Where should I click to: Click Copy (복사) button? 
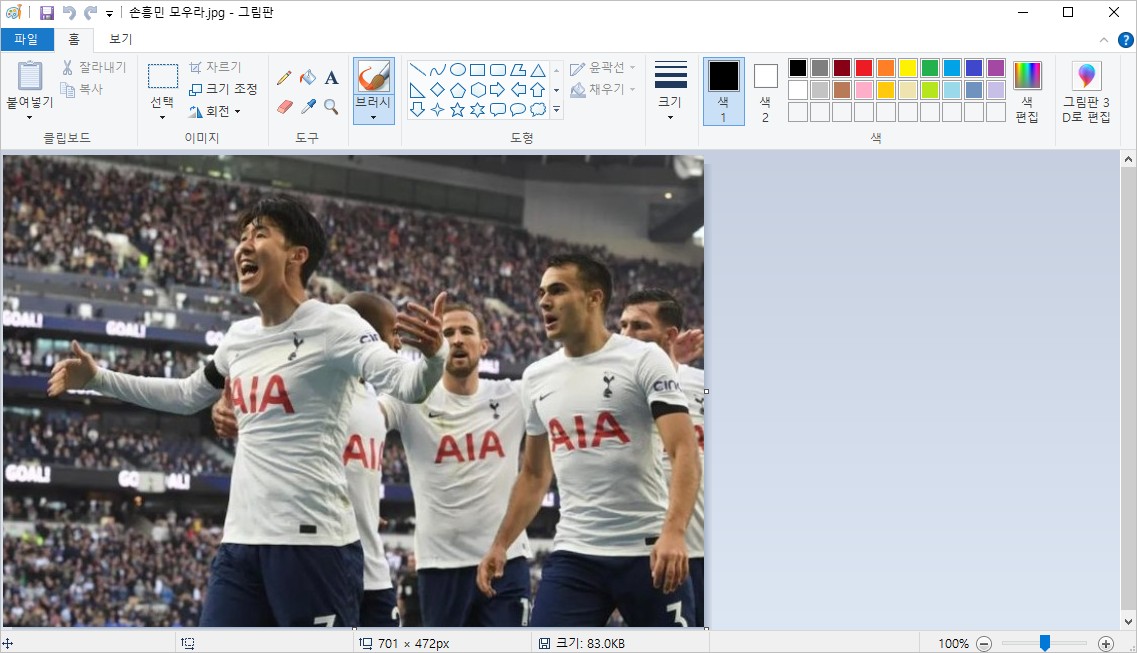click(82, 89)
